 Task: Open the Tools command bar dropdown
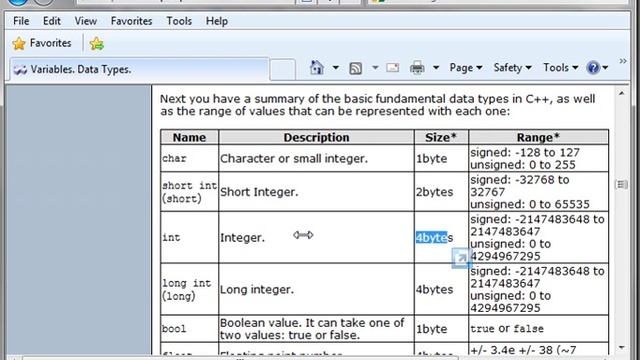pos(560,67)
